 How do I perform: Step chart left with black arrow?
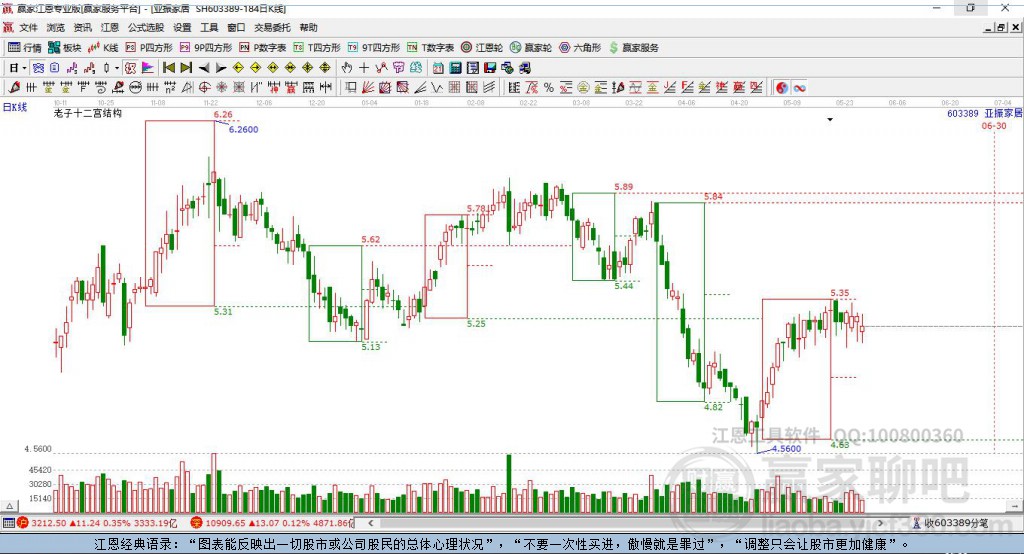(204, 68)
